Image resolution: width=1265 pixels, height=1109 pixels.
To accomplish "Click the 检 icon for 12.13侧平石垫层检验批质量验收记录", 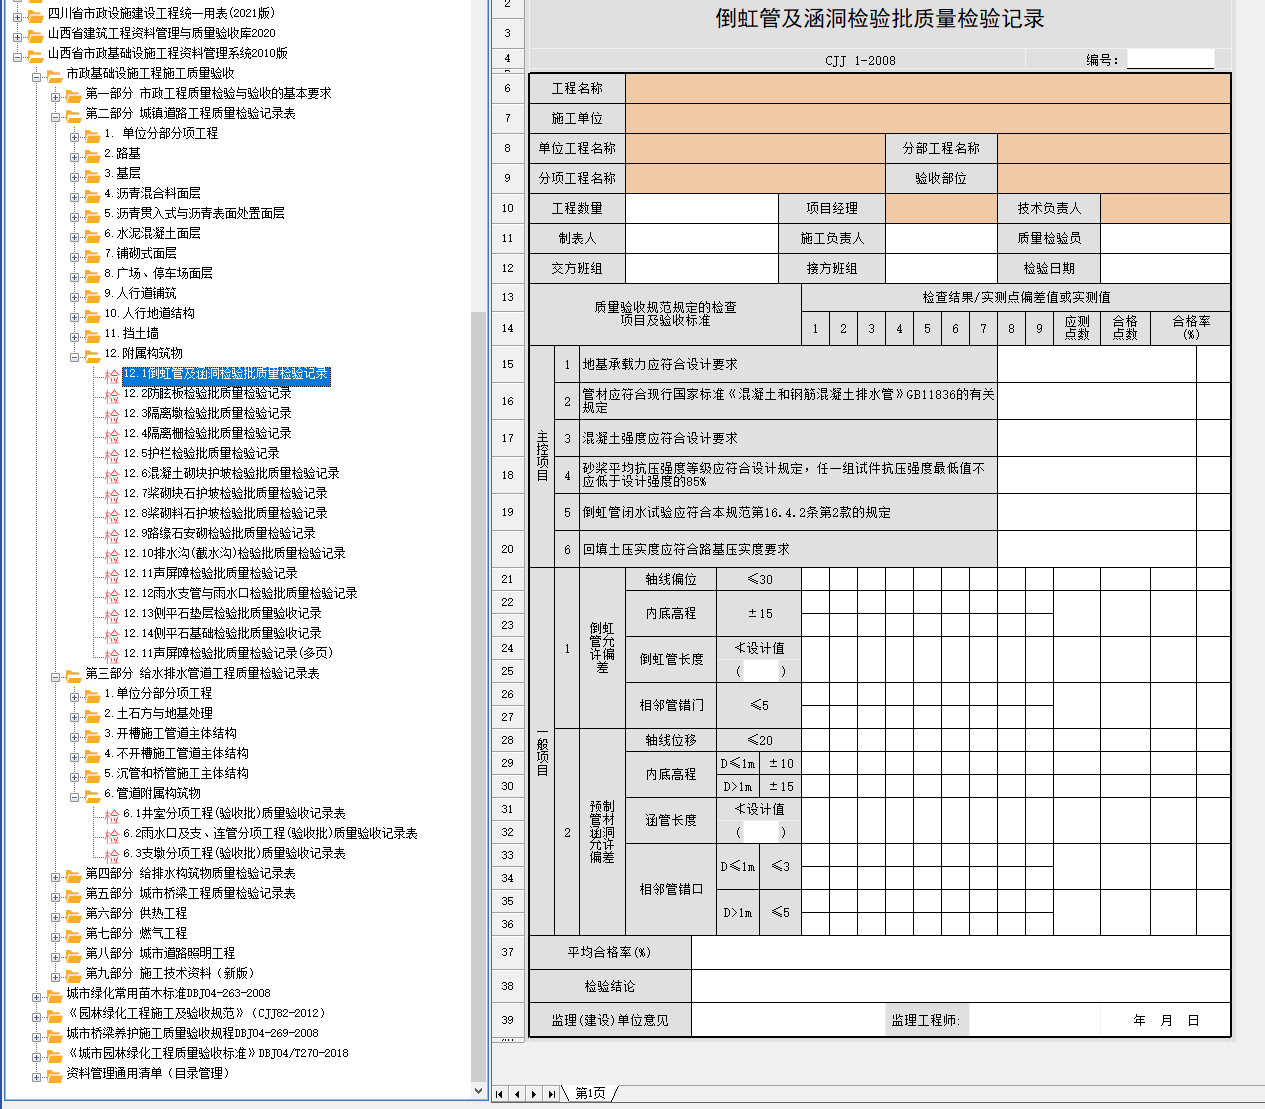I will pos(112,615).
